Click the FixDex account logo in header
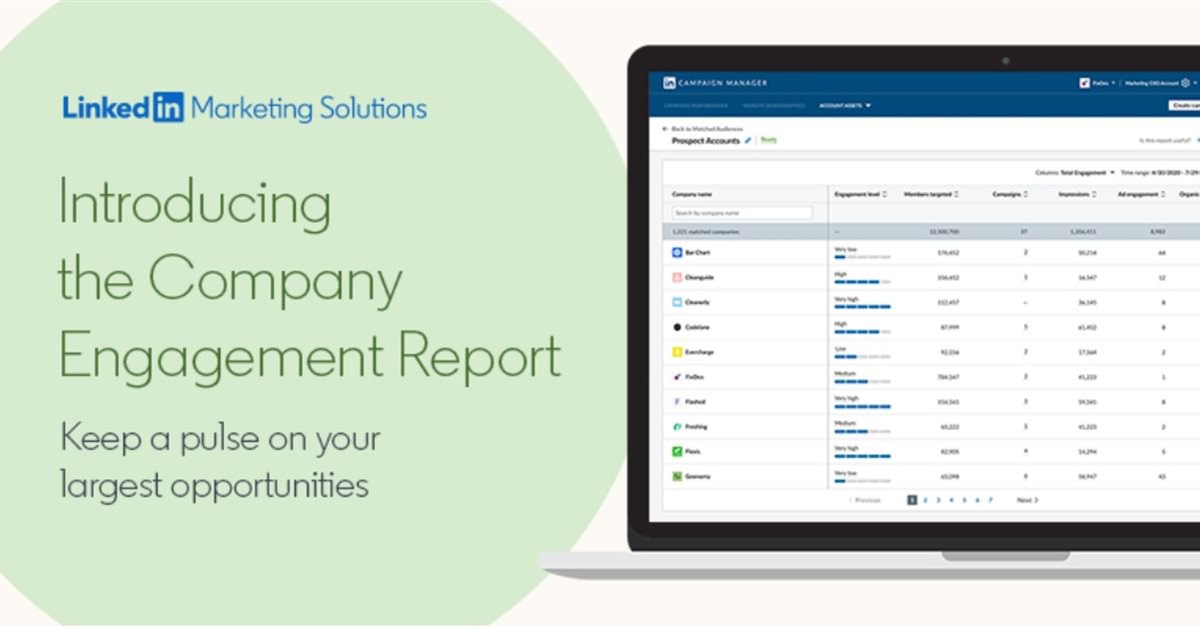 point(1085,83)
